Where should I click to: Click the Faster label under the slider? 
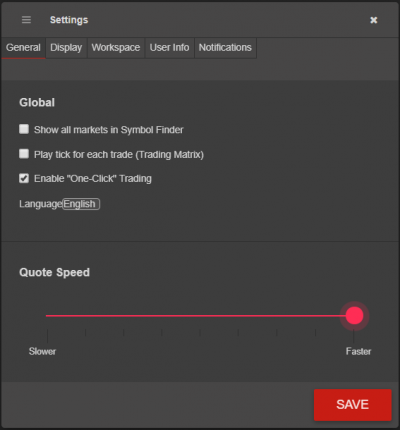click(x=358, y=351)
